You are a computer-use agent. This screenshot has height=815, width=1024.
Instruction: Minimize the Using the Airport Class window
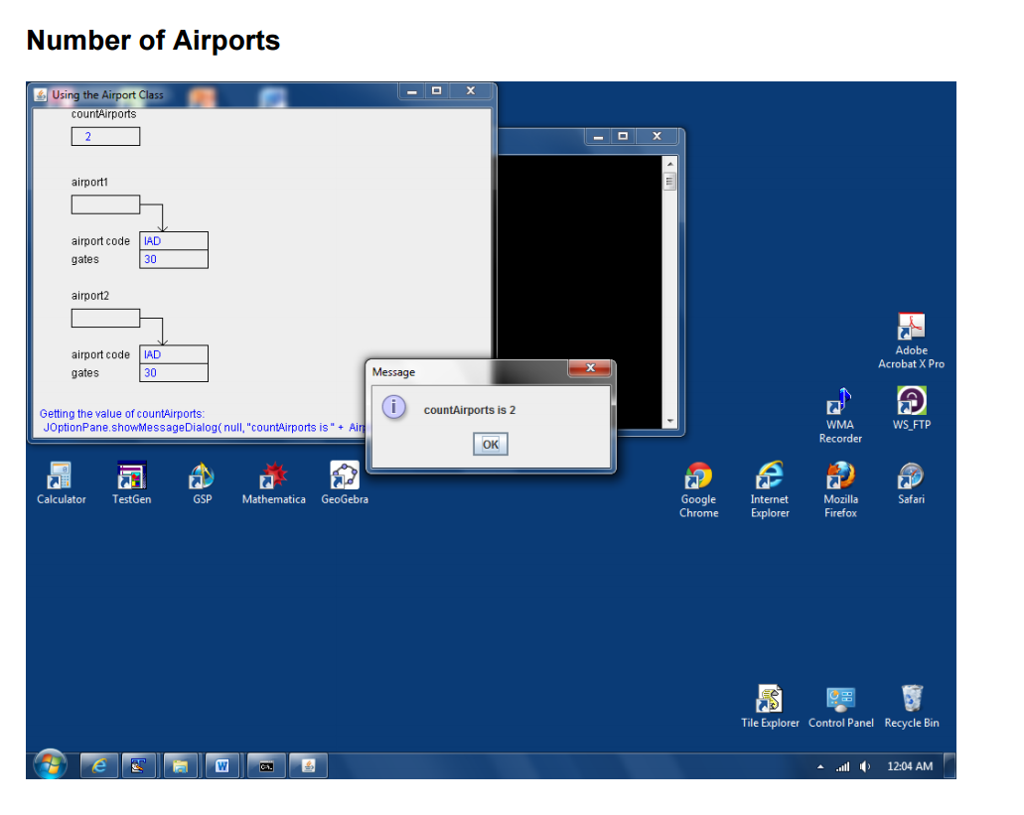412,91
